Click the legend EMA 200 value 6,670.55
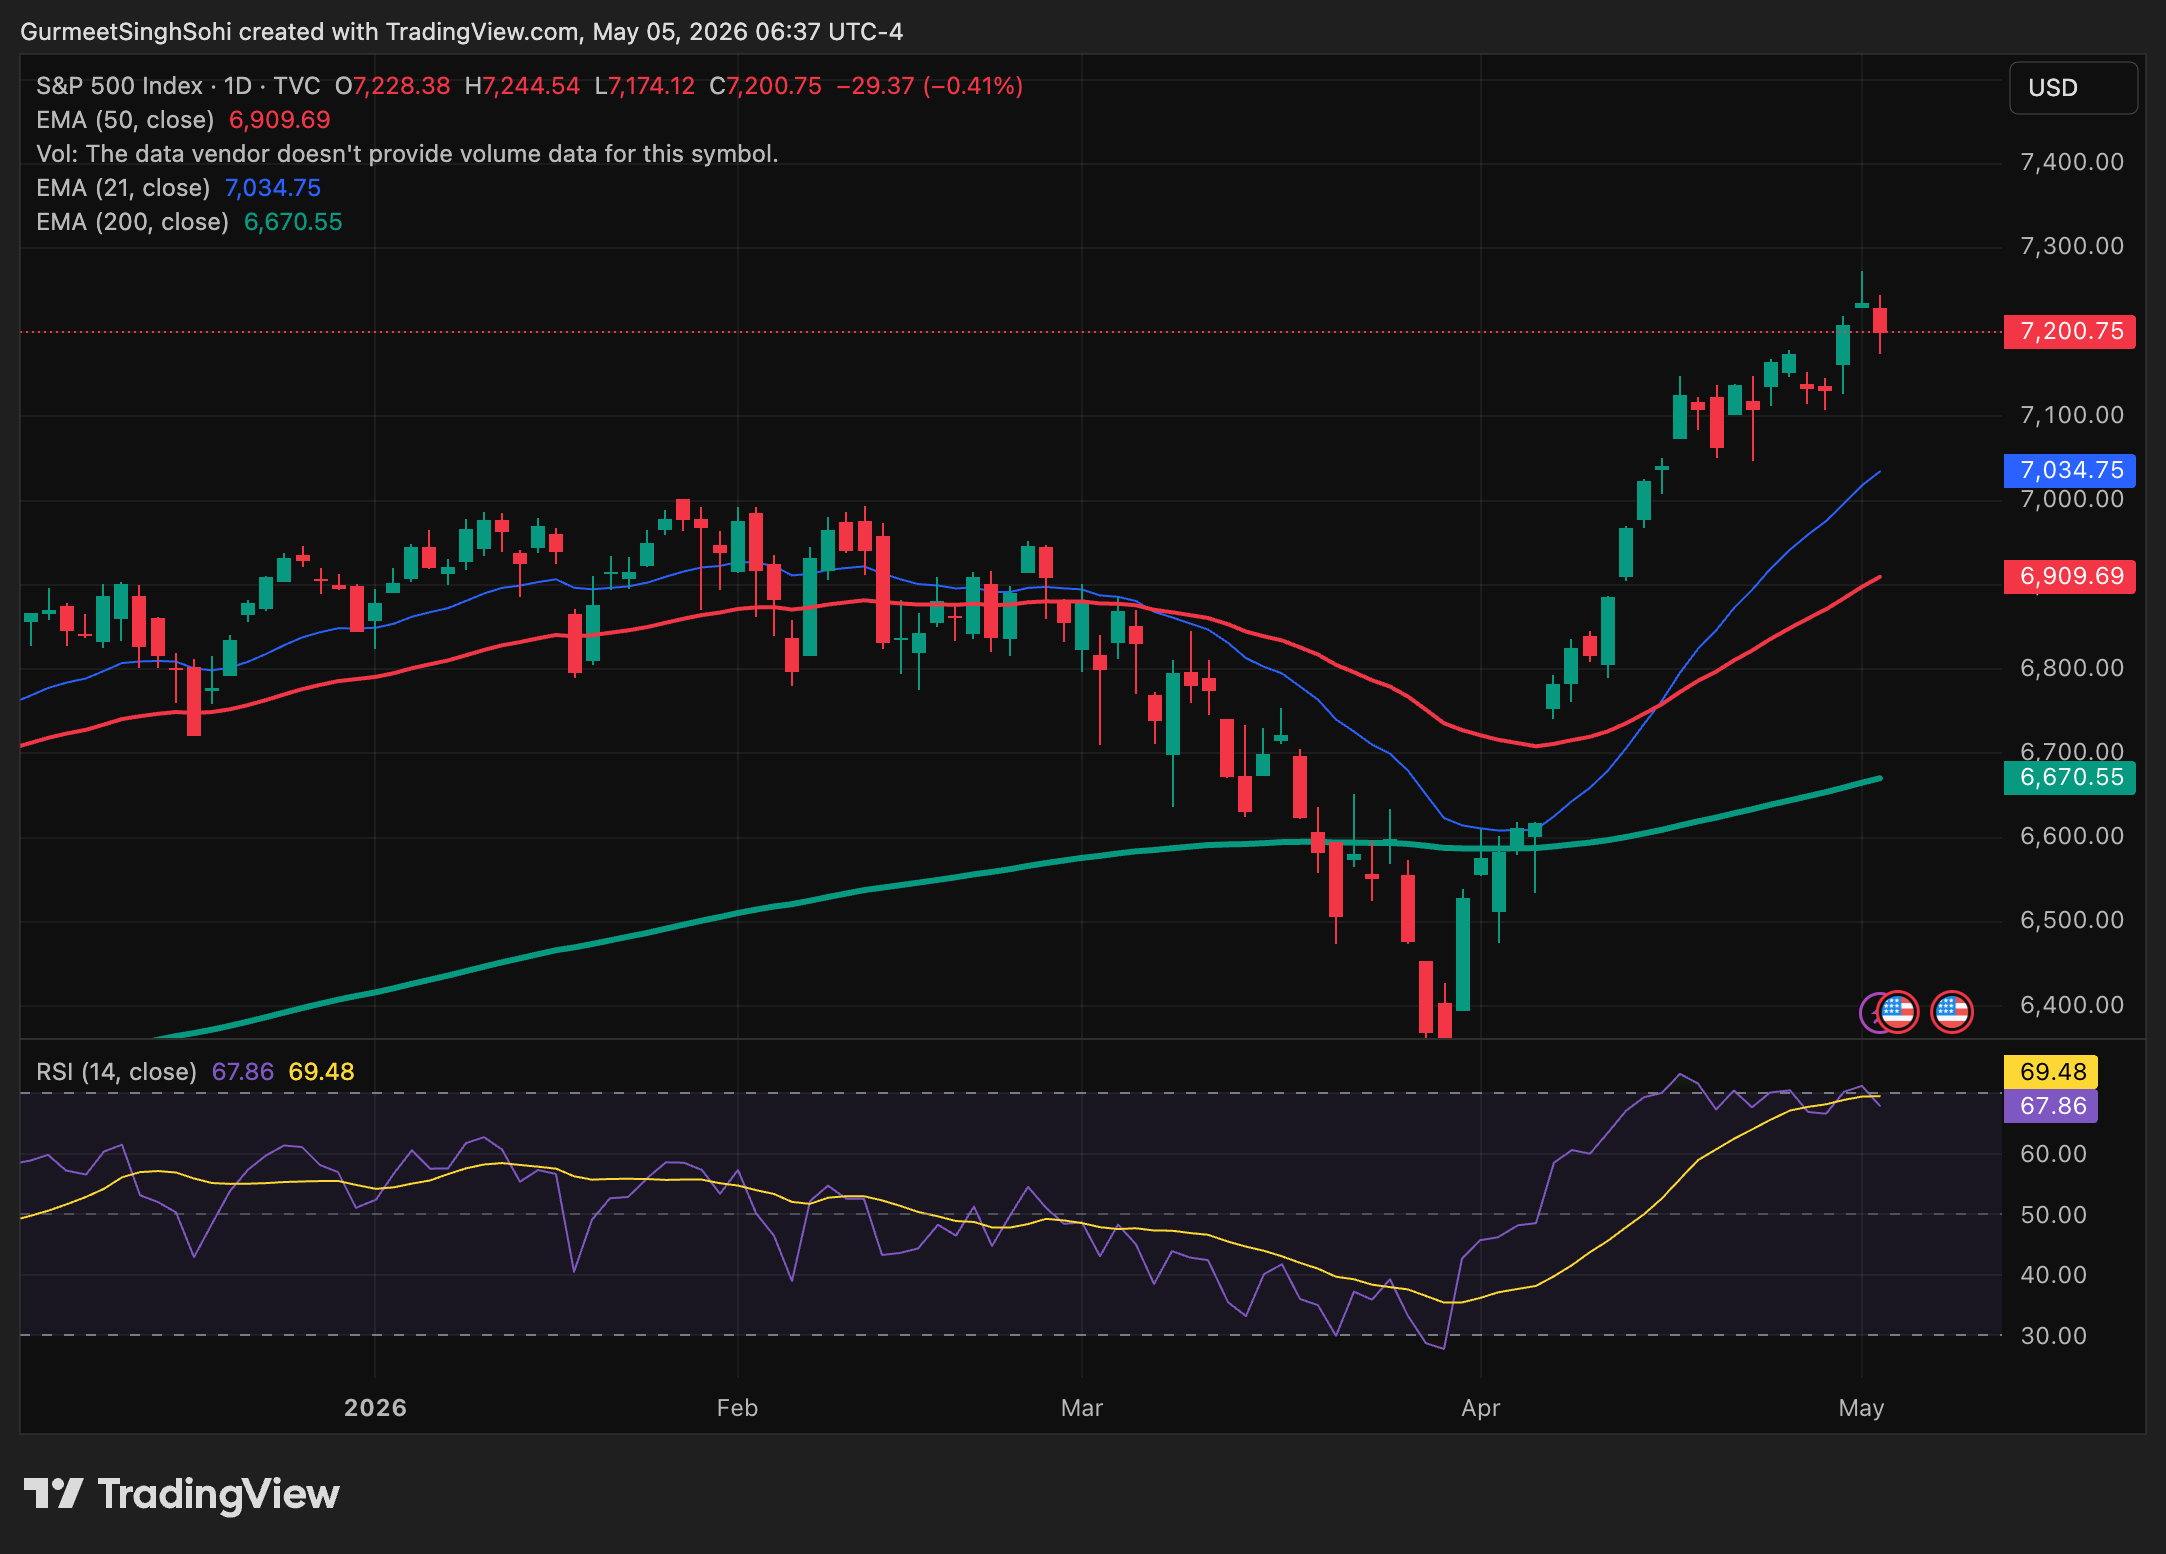This screenshot has height=1554, width=2166. pos(293,222)
